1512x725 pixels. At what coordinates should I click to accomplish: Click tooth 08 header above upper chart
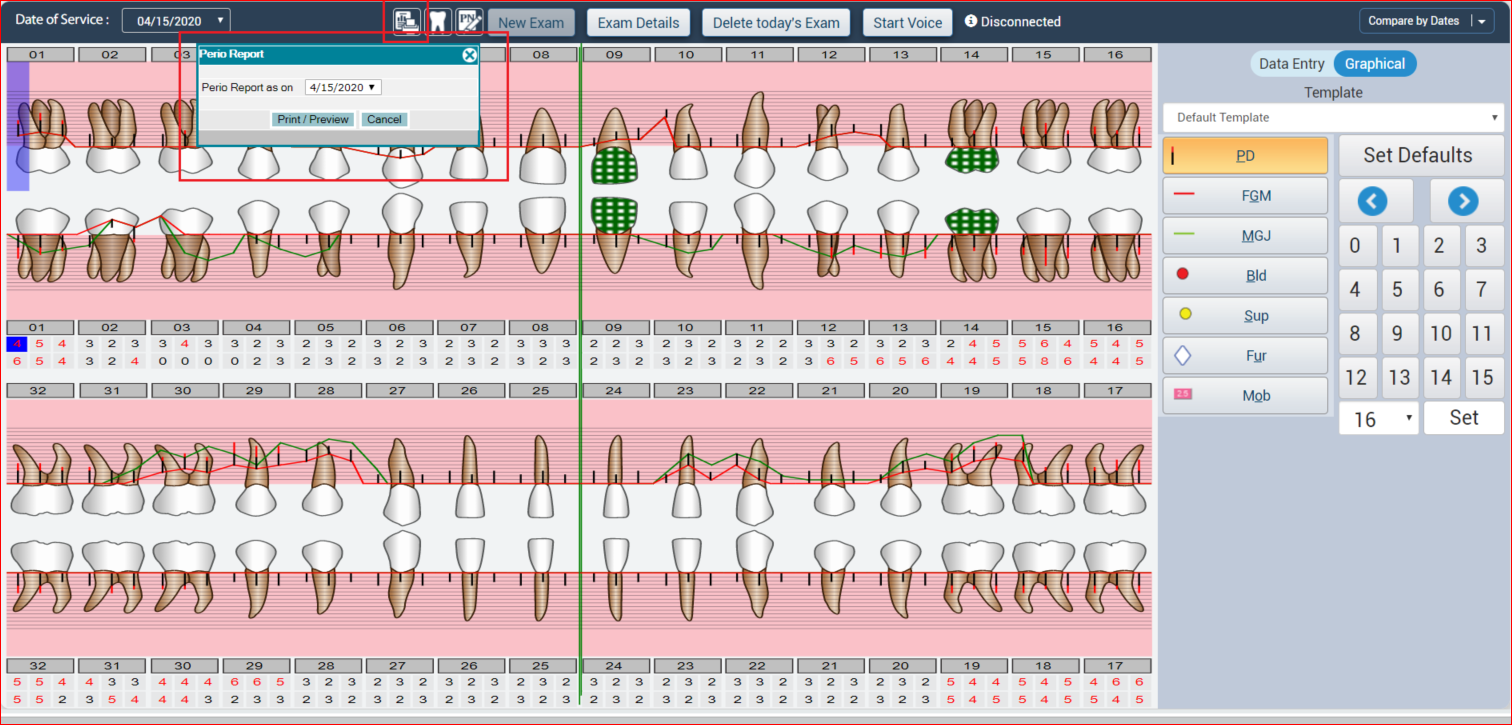(x=541, y=54)
